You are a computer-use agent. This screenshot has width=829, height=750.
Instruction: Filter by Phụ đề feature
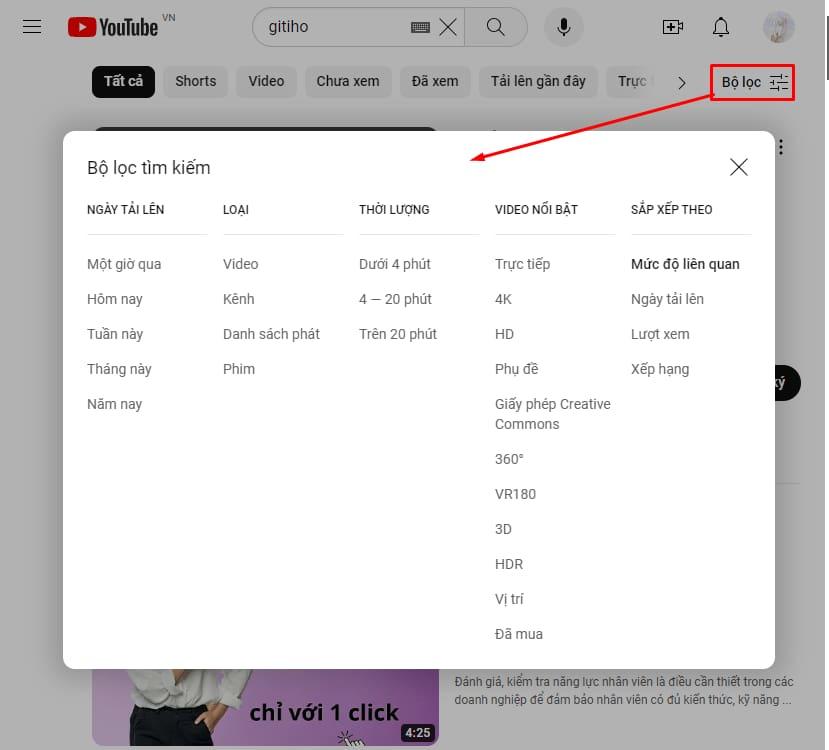pos(517,369)
